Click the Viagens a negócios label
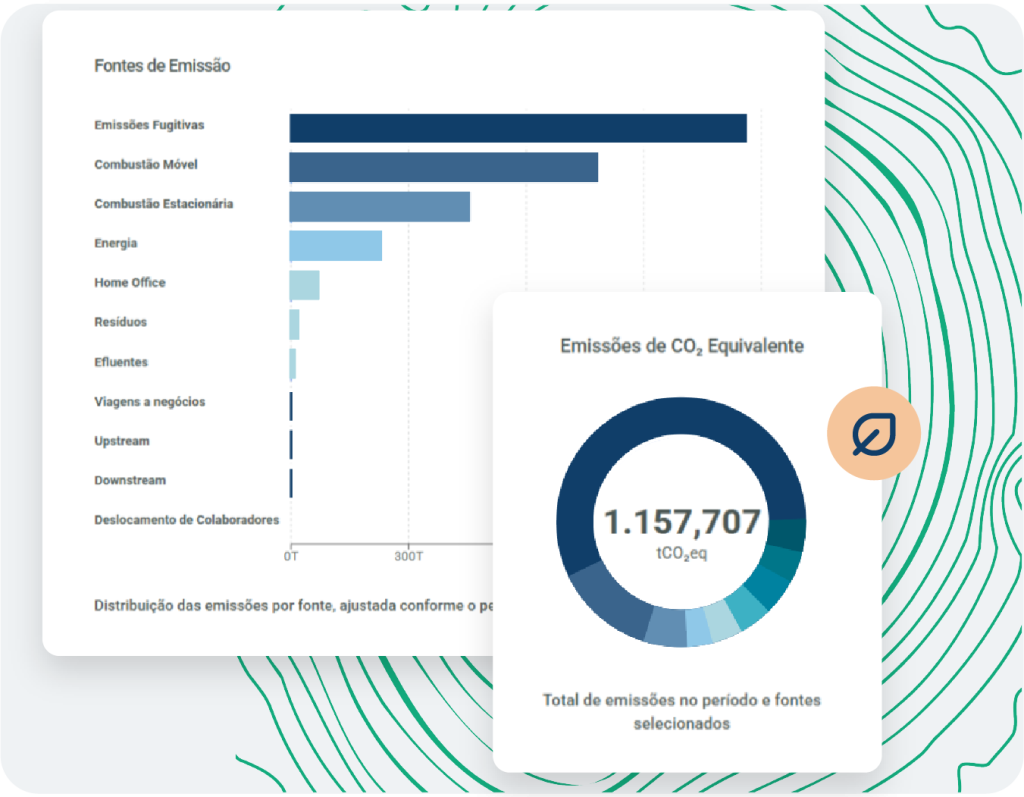This screenshot has width=1024, height=797. click(150, 402)
